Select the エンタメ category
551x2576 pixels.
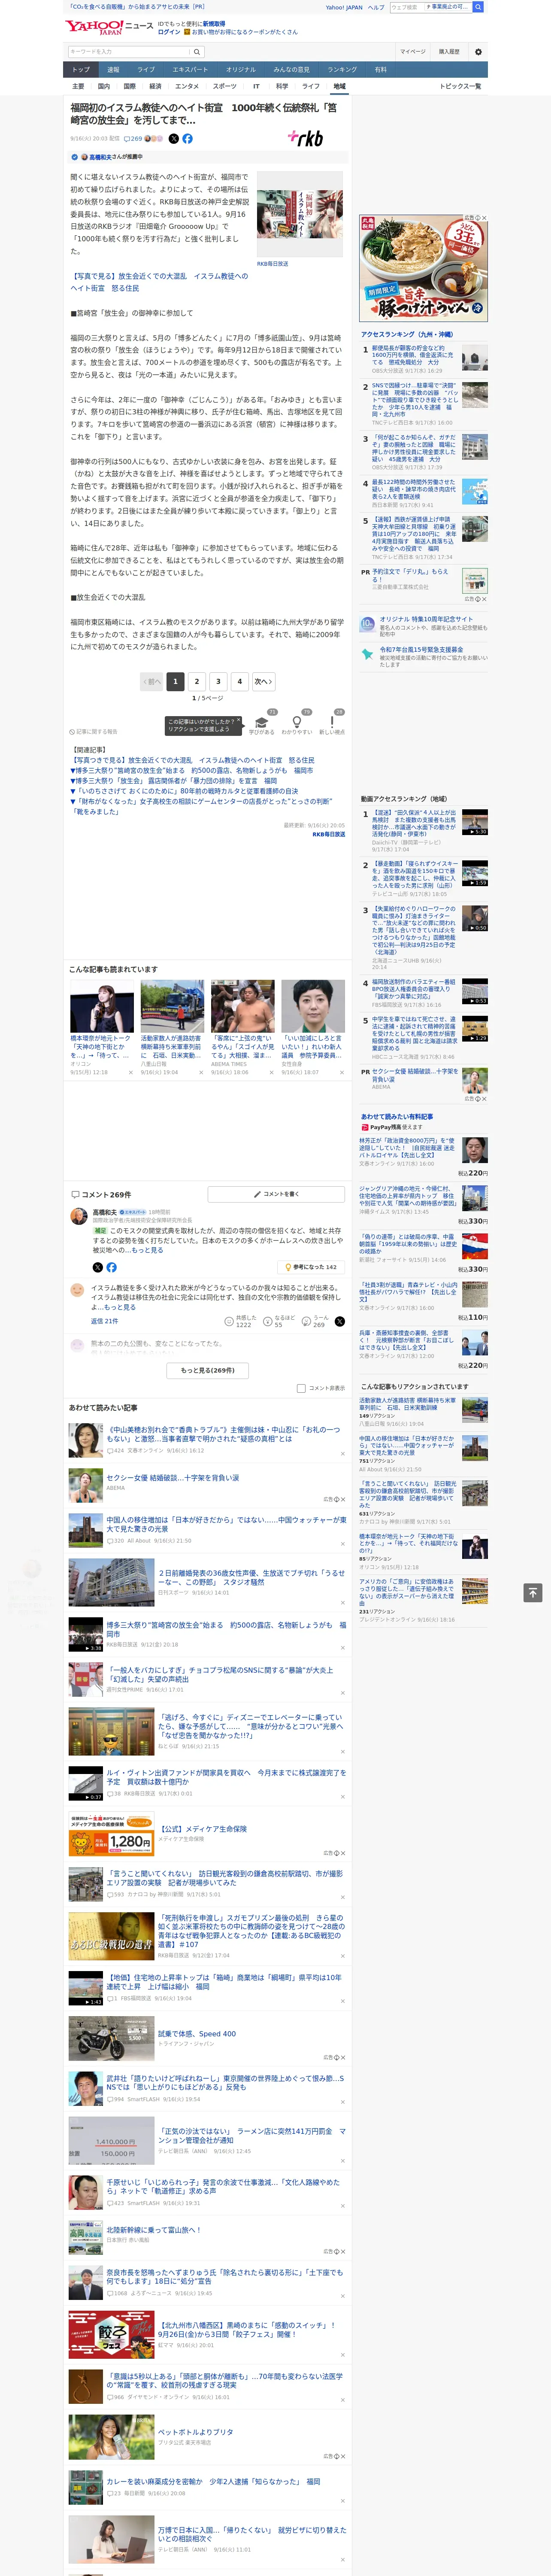(x=187, y=86)
